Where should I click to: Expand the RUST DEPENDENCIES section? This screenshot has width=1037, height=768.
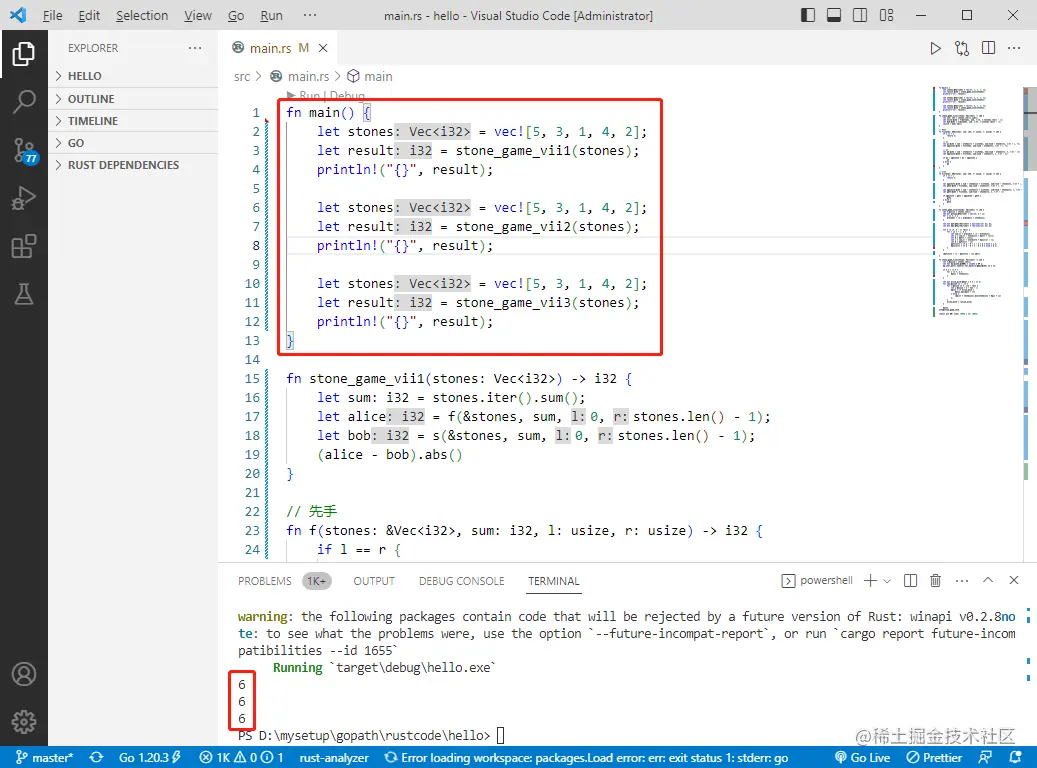click(x=133, y=165)
